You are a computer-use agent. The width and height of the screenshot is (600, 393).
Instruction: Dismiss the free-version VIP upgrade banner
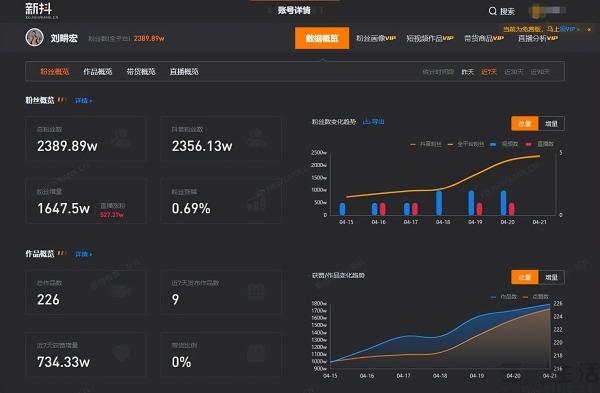(x=589, y=29)
